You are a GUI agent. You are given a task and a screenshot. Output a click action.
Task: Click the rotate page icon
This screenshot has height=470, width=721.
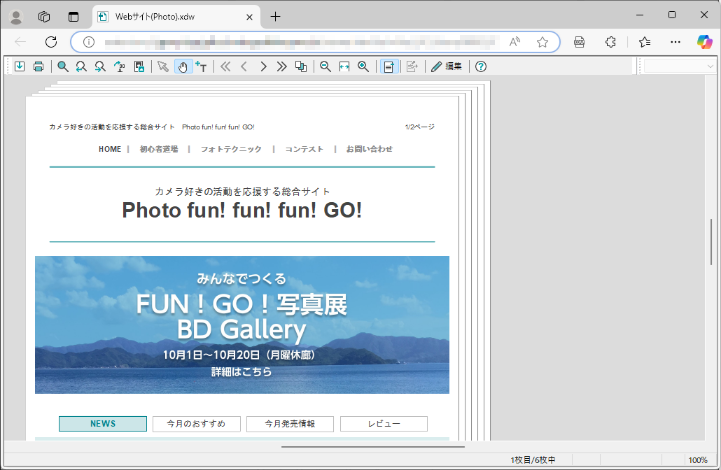pos(120,67)
